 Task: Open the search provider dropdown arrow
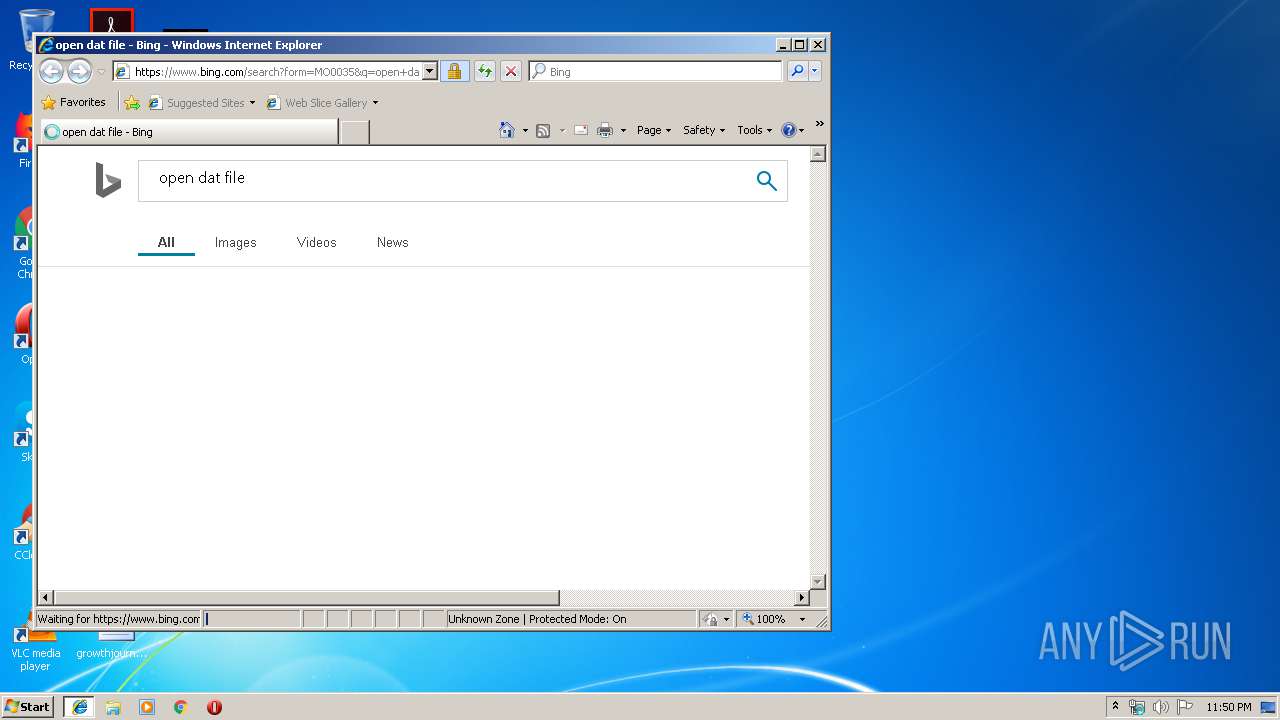tap(815, 71)
